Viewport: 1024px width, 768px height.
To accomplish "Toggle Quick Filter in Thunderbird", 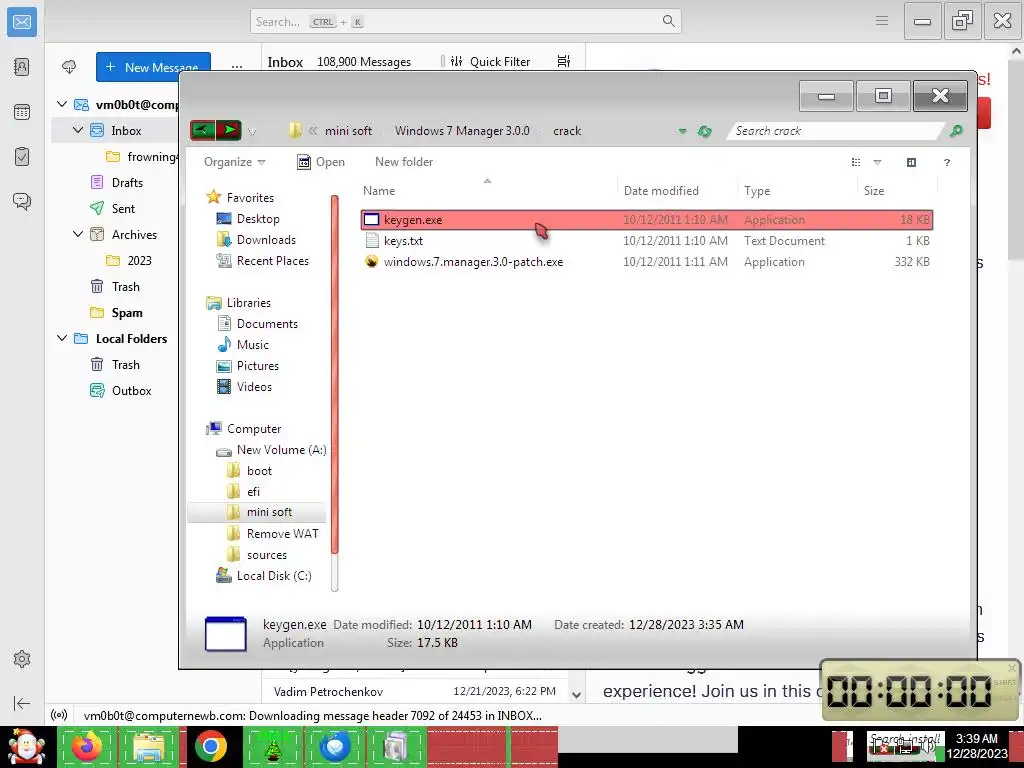I will [x=491, y=61].
